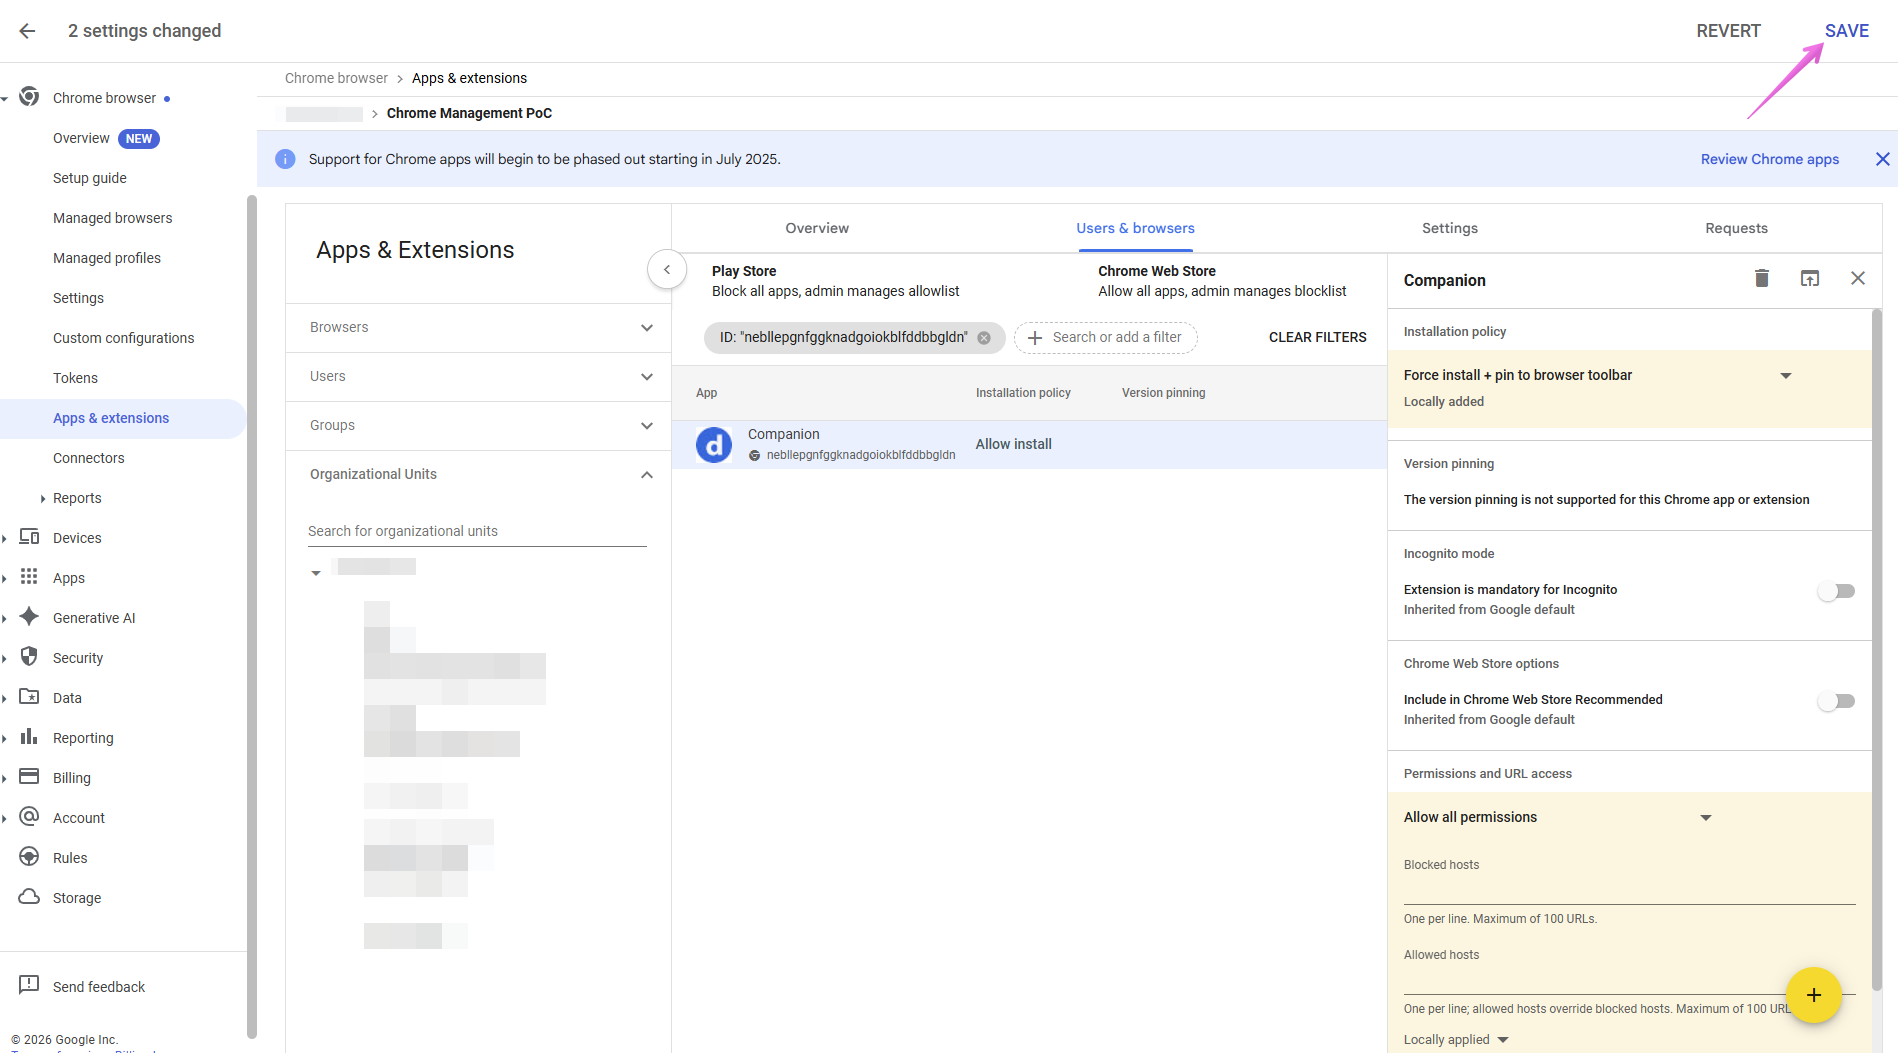
Task: Toggle Extension is mandatory for Incognito
Action: coord(1836,591)
